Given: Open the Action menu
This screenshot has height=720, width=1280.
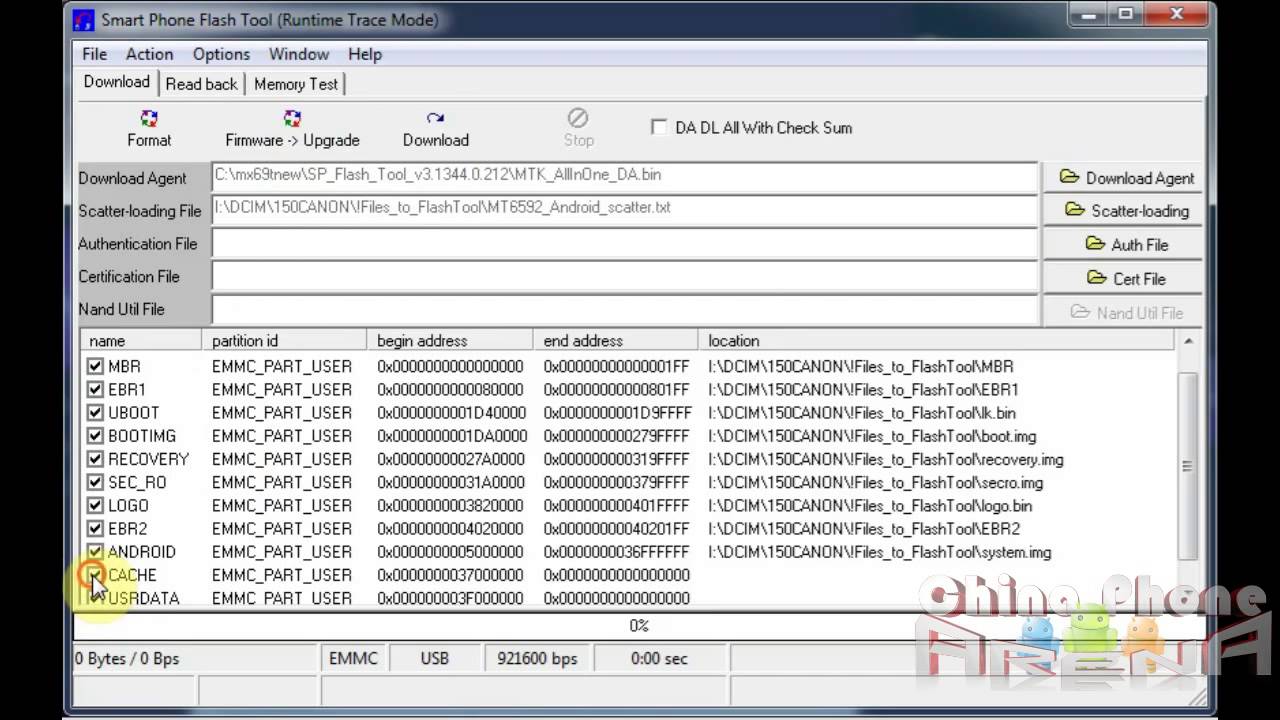Looking at the screenshot, I should tap(149, 54).
